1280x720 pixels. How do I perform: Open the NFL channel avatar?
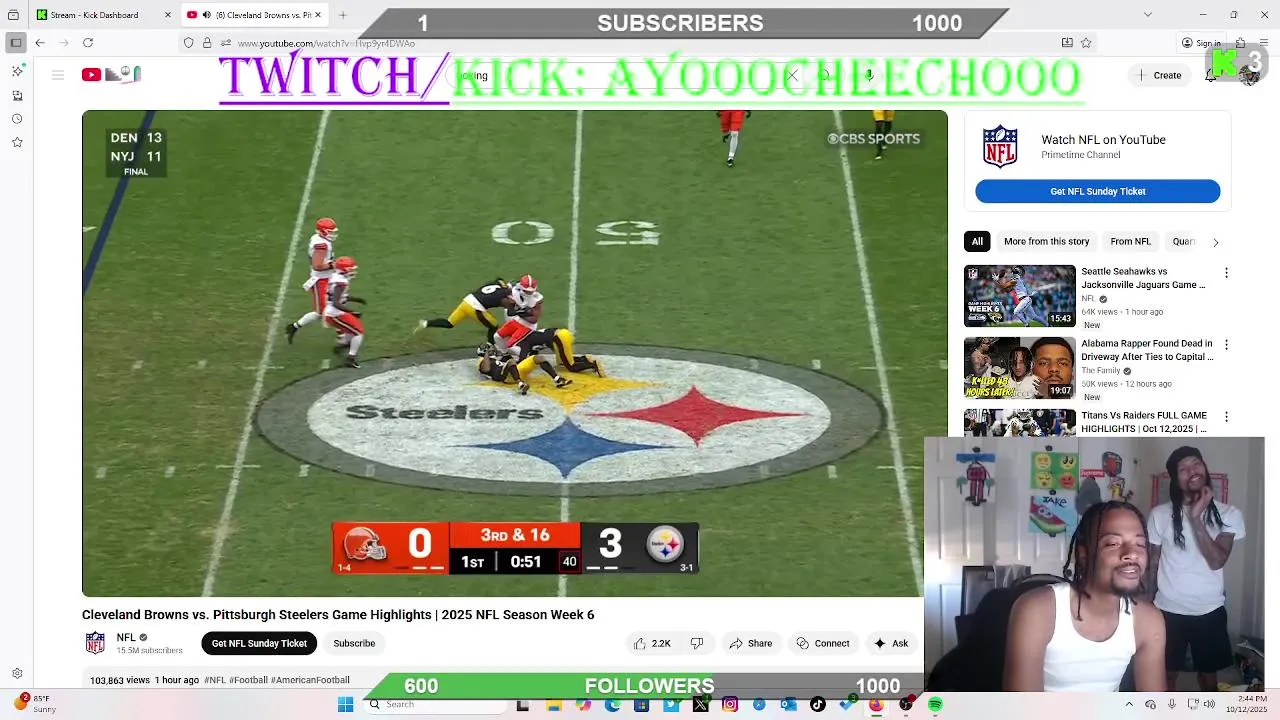pyautogui.click(x=95, y=643)
